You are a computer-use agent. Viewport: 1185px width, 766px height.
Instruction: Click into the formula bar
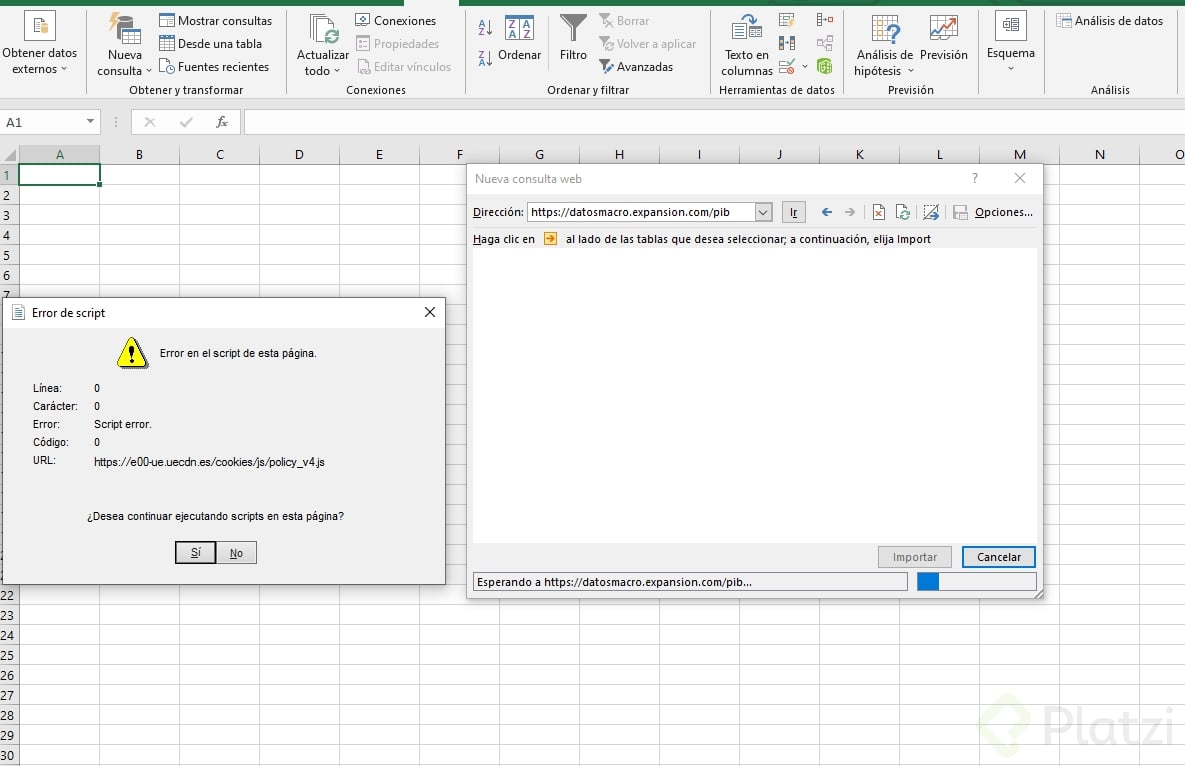(713, 122)
